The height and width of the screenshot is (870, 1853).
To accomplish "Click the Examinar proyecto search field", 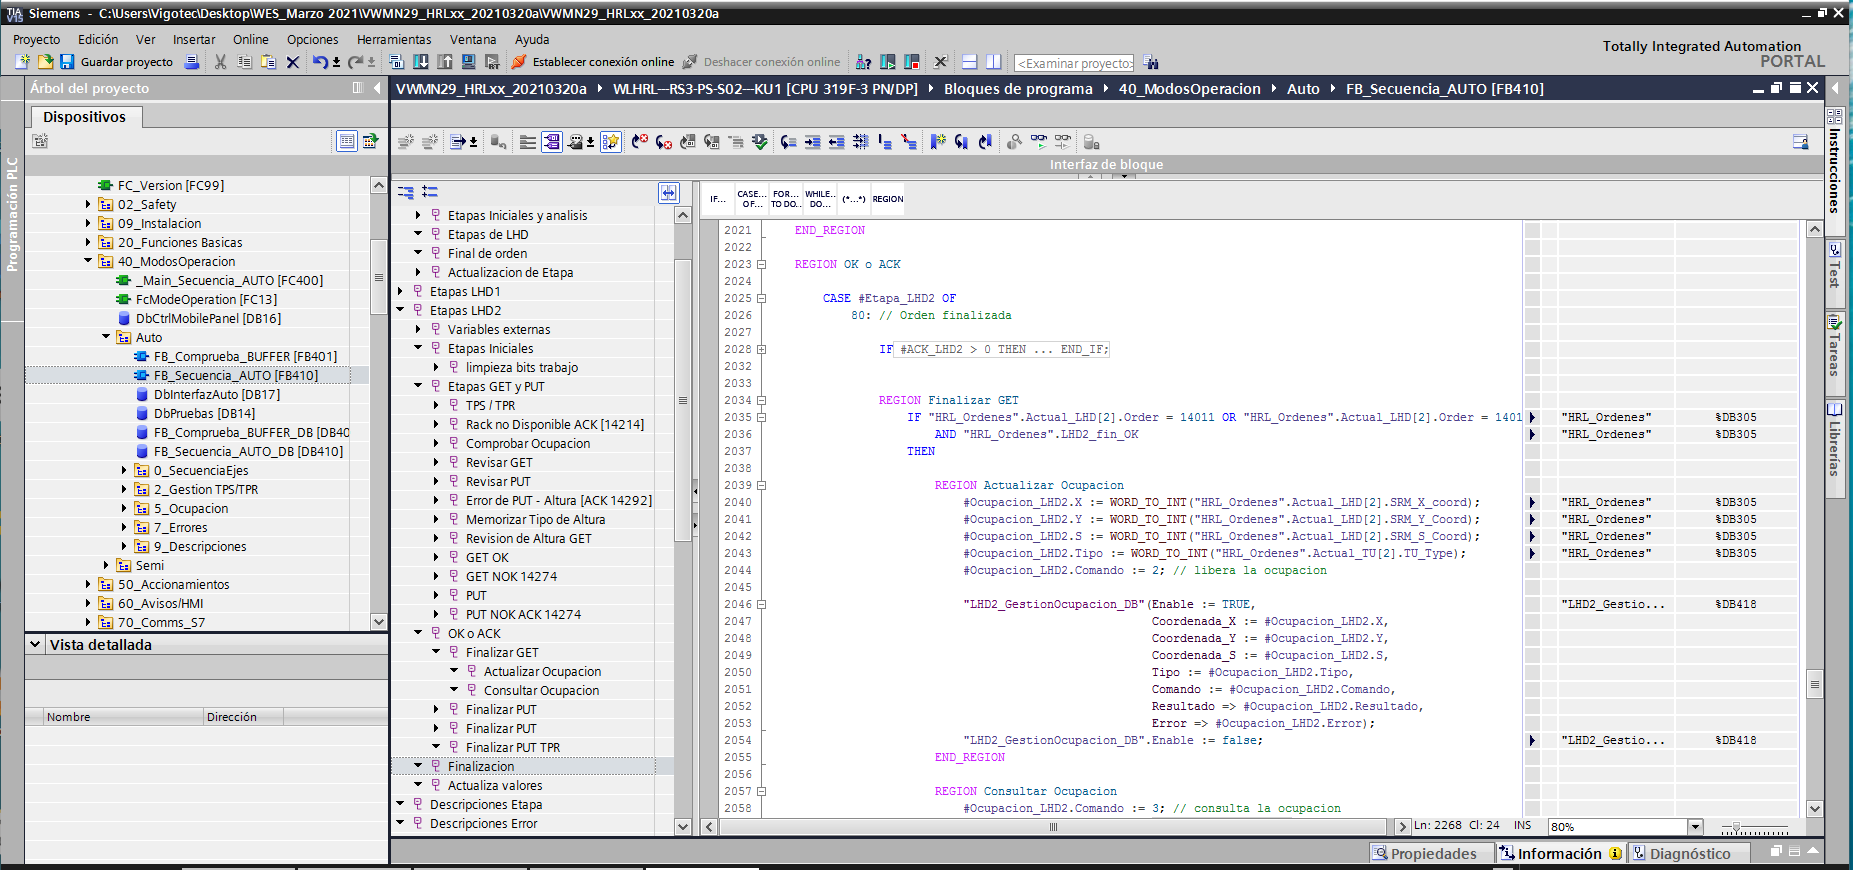I will click(1074, 63).
